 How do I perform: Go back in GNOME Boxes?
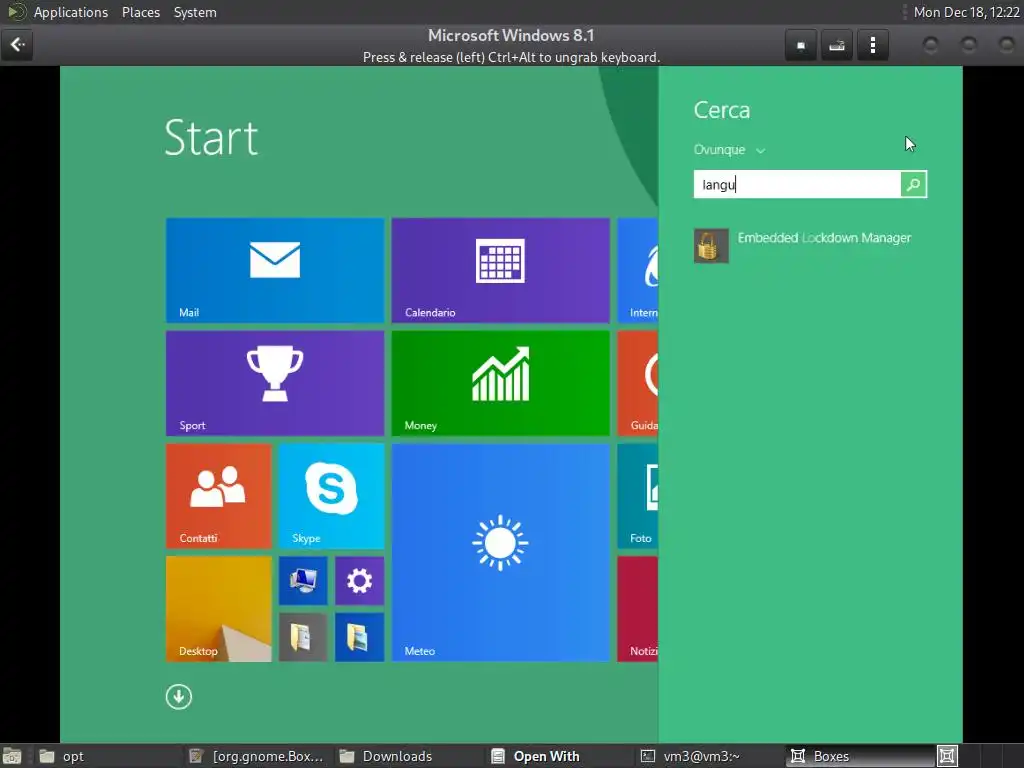(x=17, y=44)
